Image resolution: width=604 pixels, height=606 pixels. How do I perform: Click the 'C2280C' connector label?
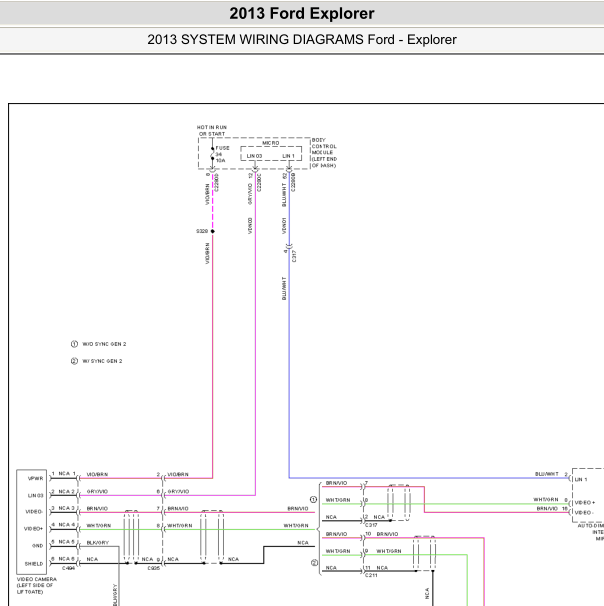click(x=259, y=182)
